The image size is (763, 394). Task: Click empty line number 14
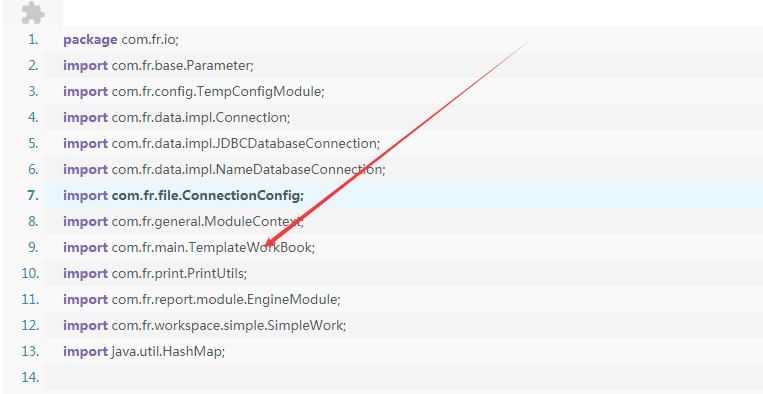pyautogui.click(x=30, y=377)
